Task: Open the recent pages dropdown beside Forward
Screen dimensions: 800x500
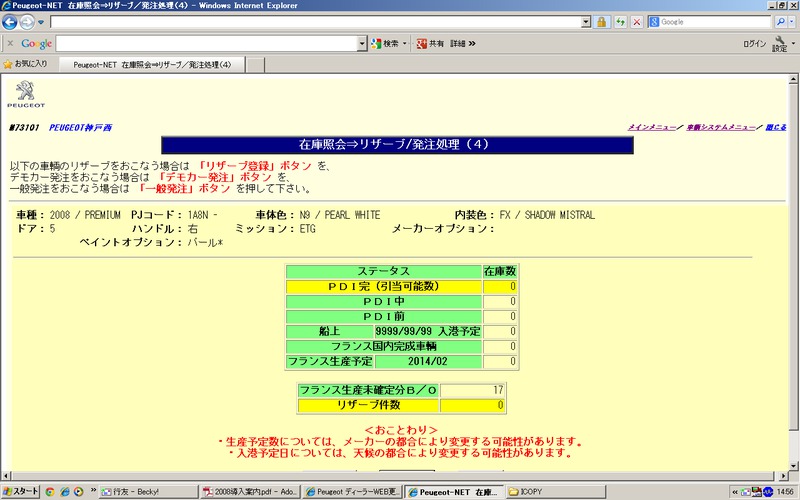Action: (x=41, y=22)
